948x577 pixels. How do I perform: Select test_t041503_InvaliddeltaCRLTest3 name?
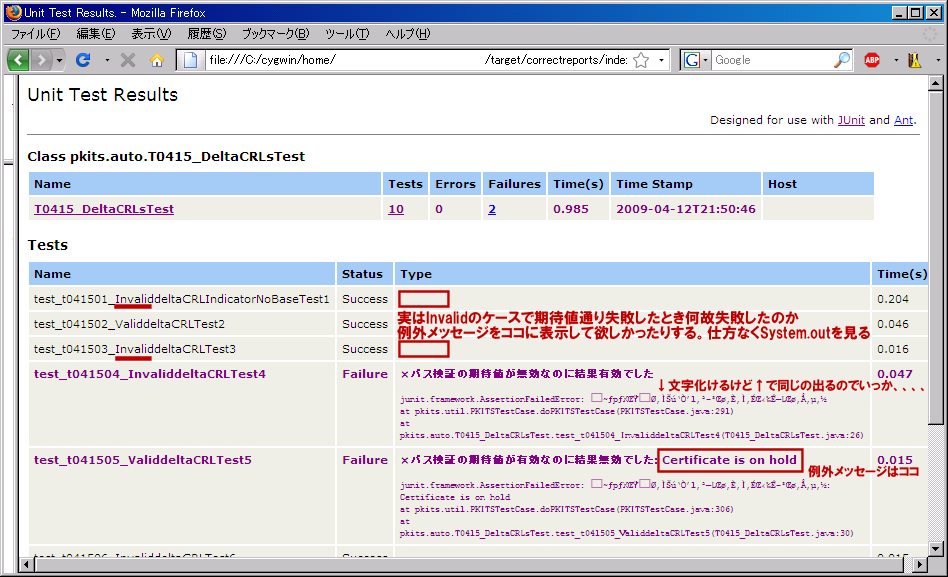(135, 349)
